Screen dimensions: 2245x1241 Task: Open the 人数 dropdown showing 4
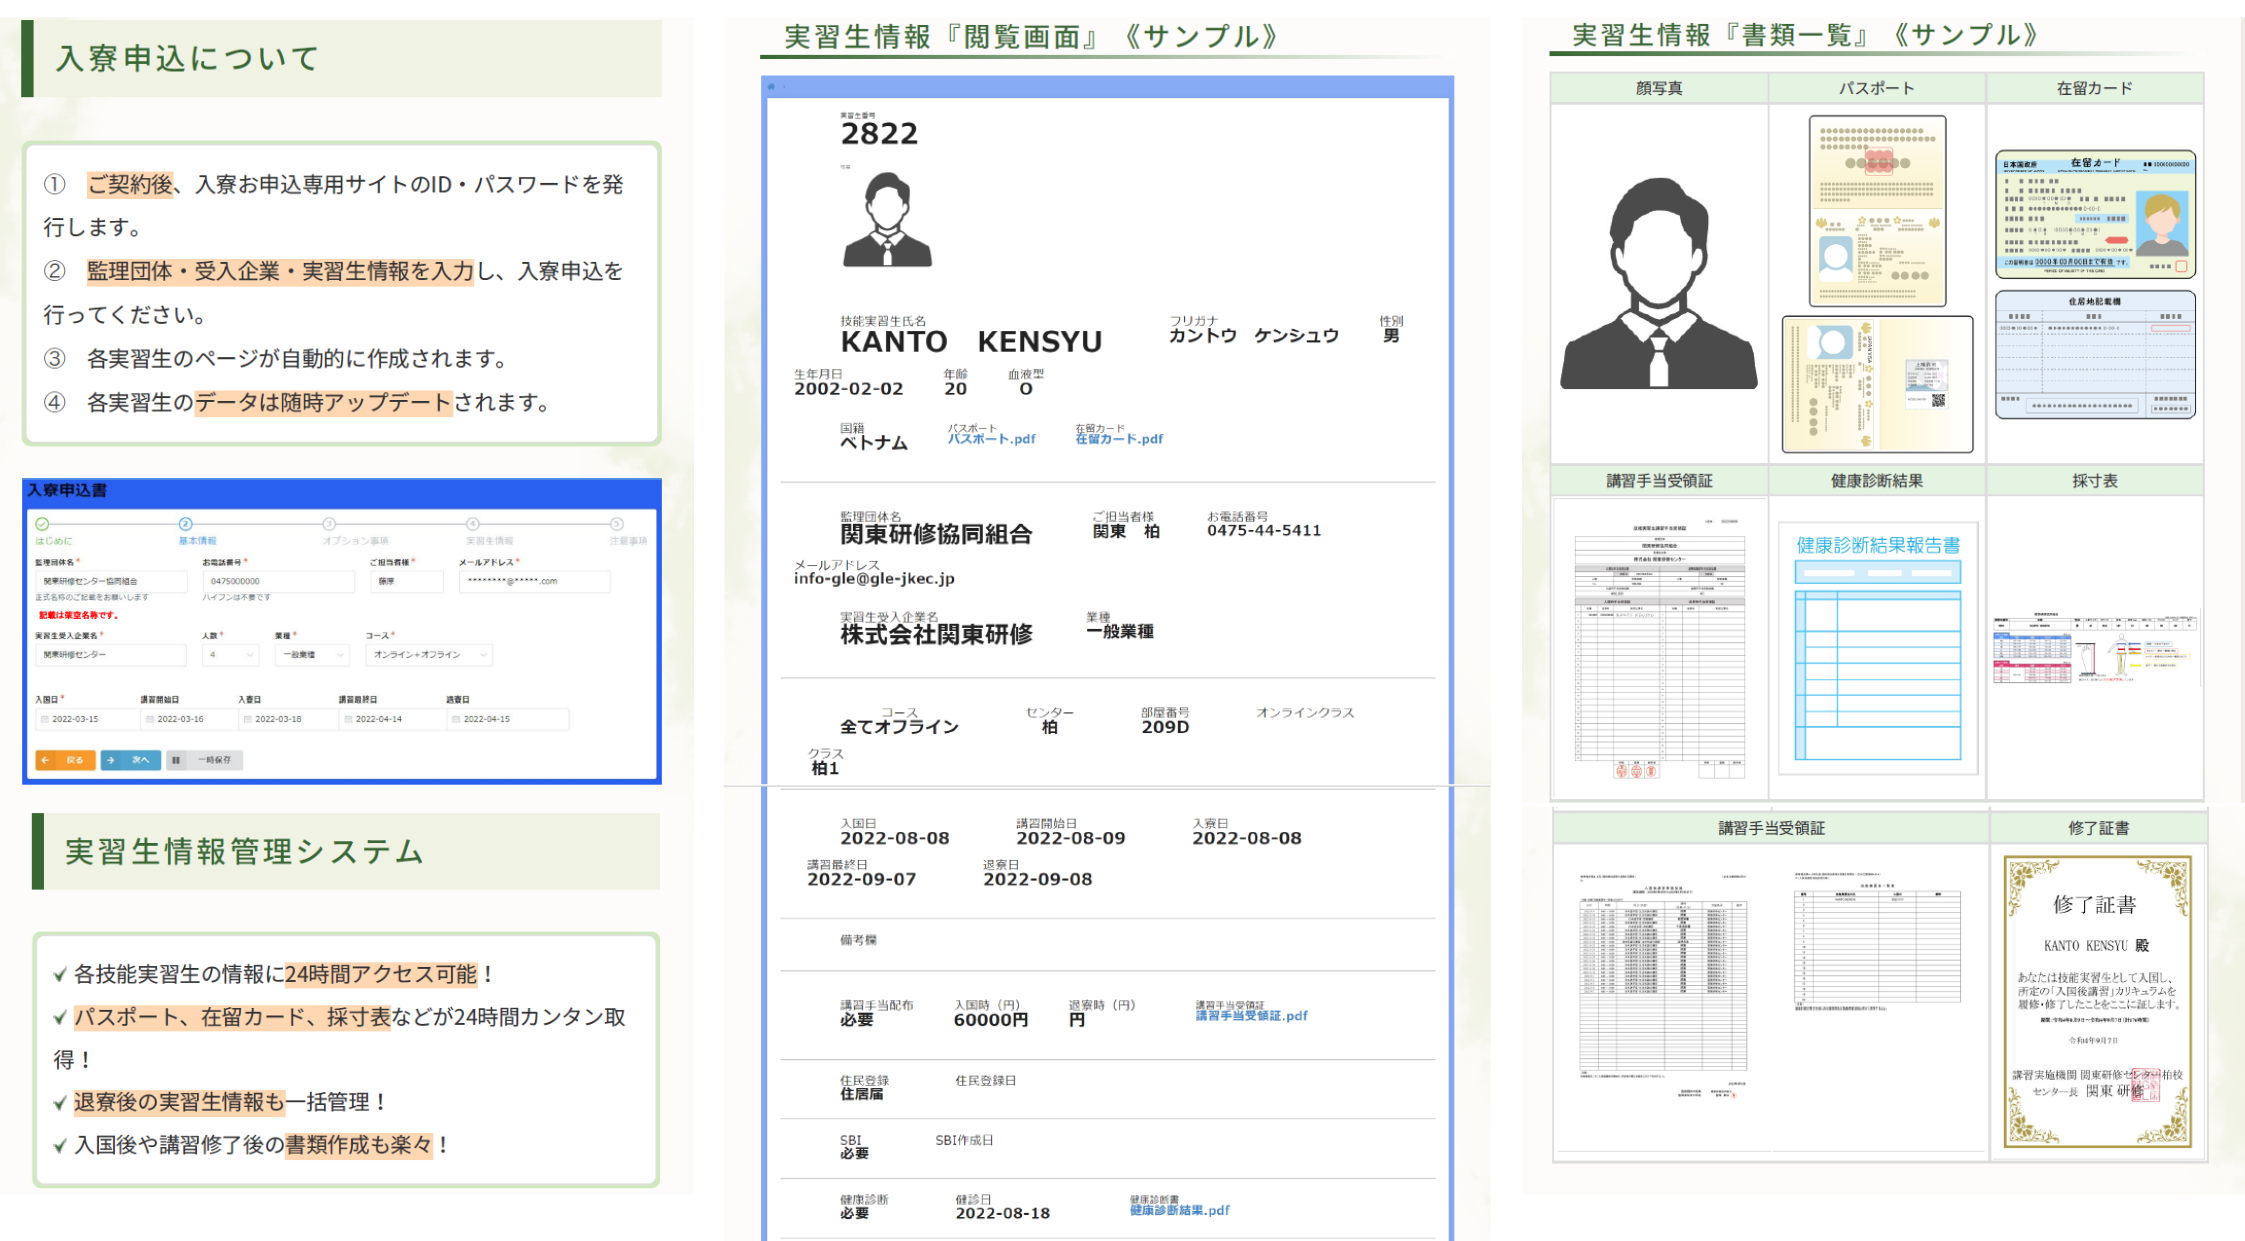(230, 655)
